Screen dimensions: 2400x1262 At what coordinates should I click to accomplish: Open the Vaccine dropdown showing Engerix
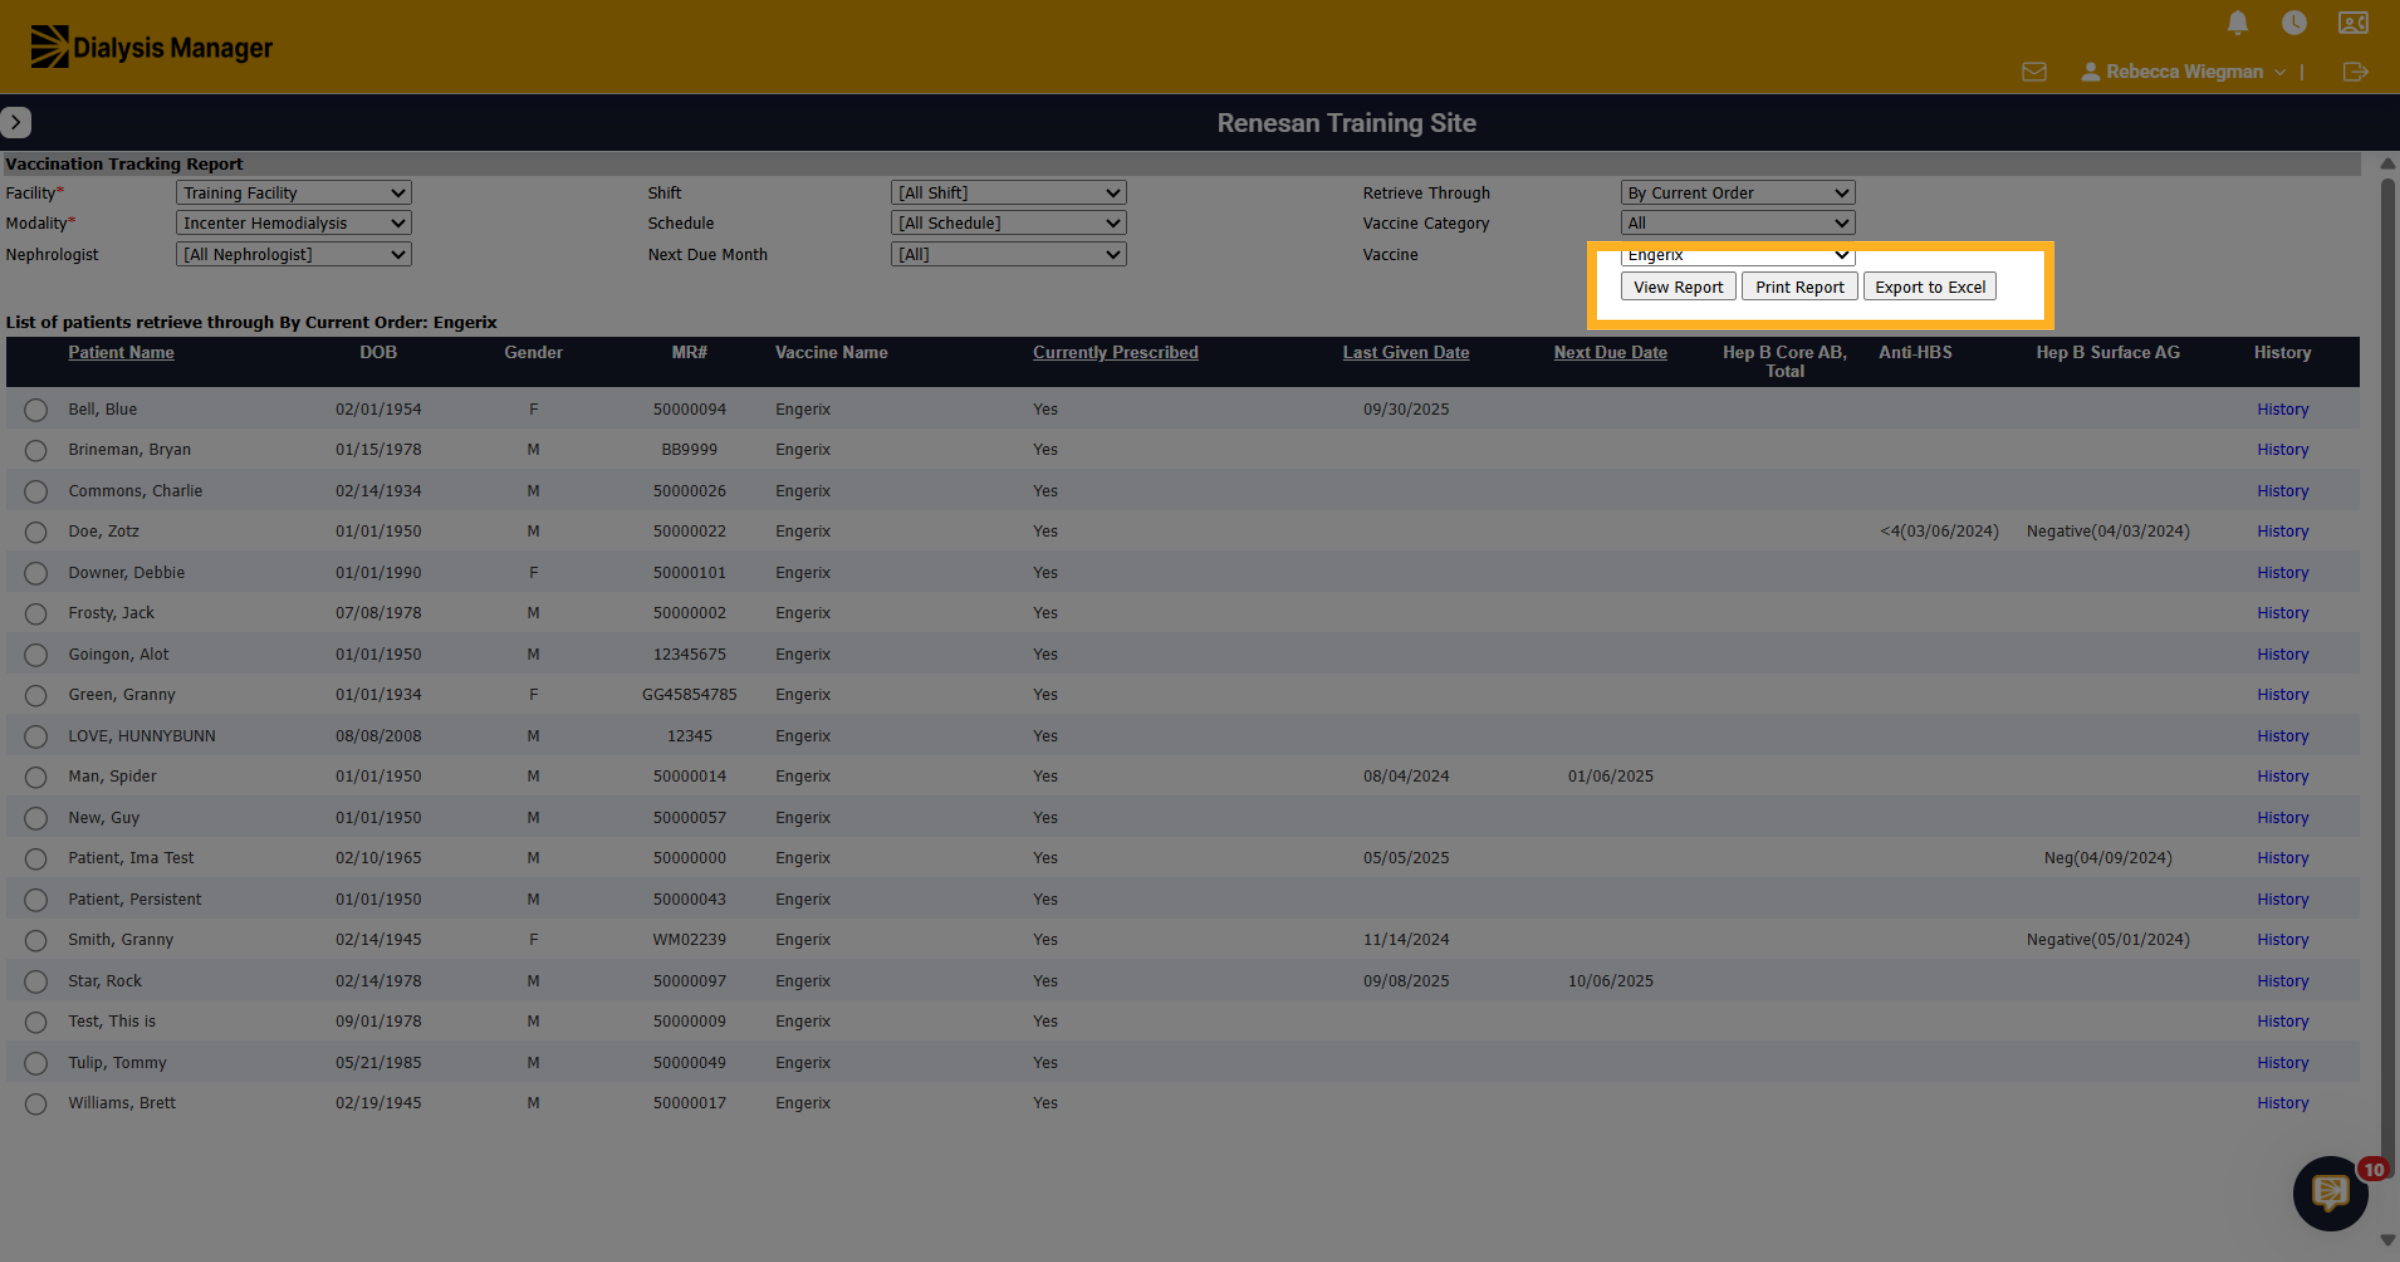click(1738, 255)
